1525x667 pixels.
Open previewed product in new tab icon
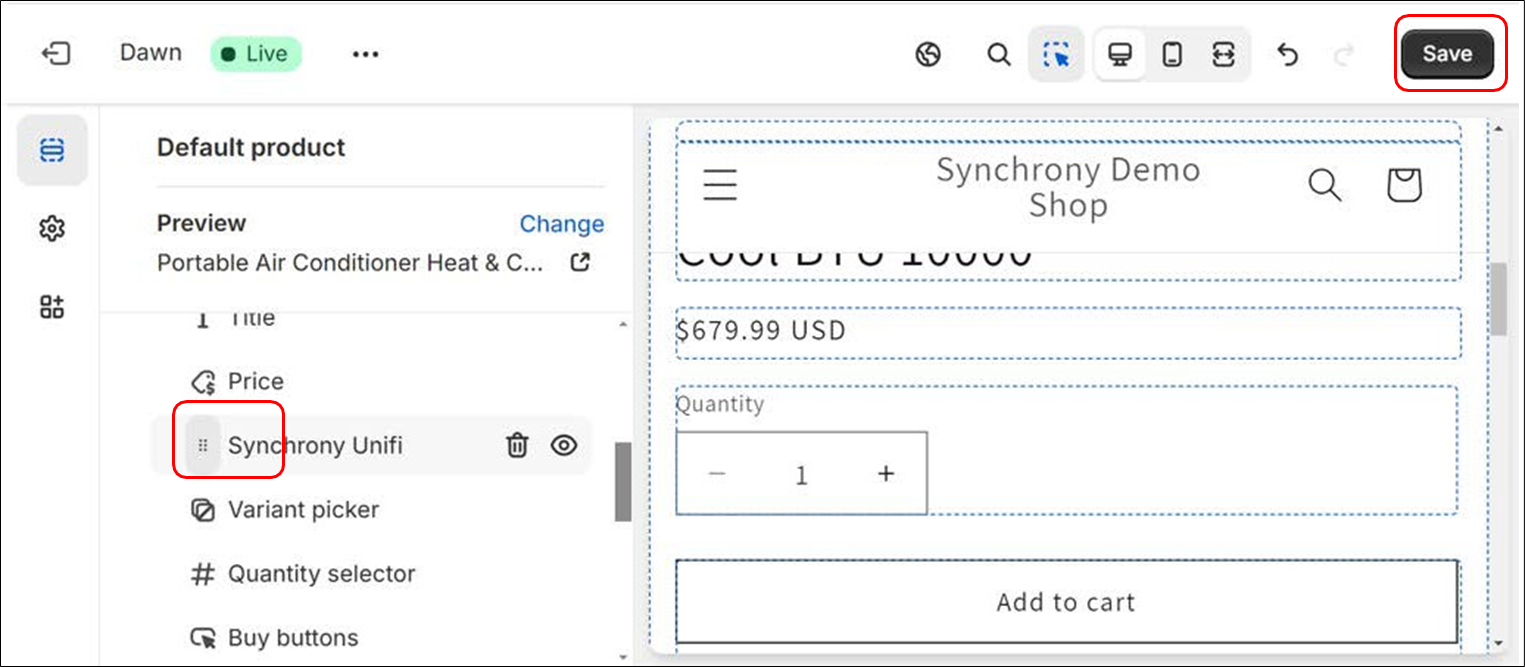point(580,263)
